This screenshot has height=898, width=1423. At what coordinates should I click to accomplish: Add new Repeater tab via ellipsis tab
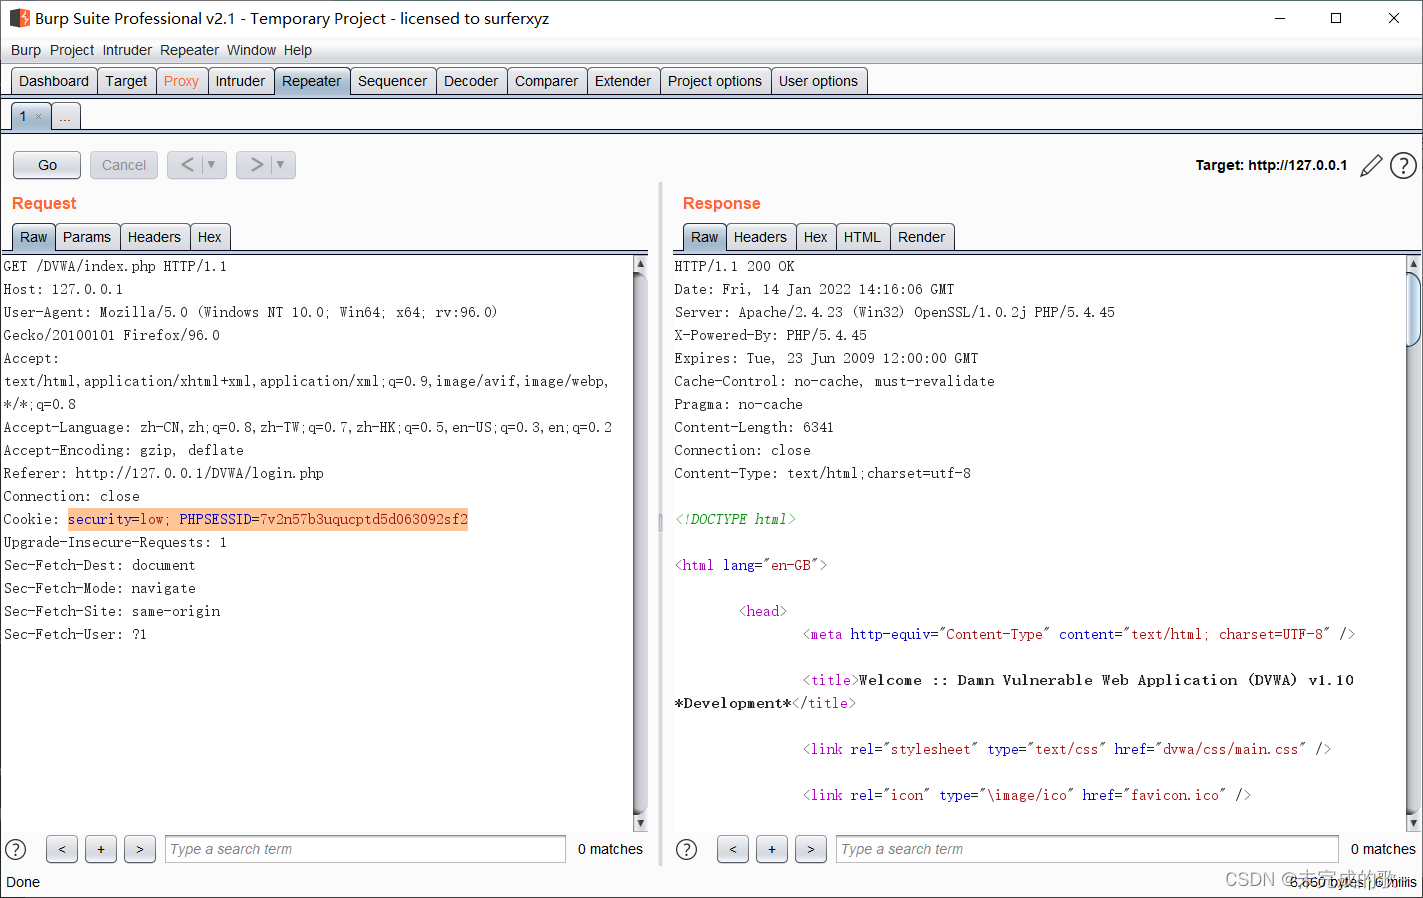point(65,117)
